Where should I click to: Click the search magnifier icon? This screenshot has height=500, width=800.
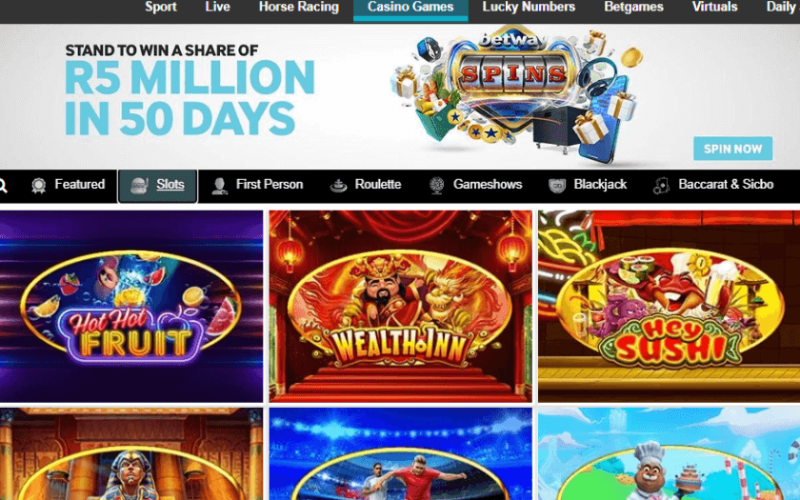(3, 186)
